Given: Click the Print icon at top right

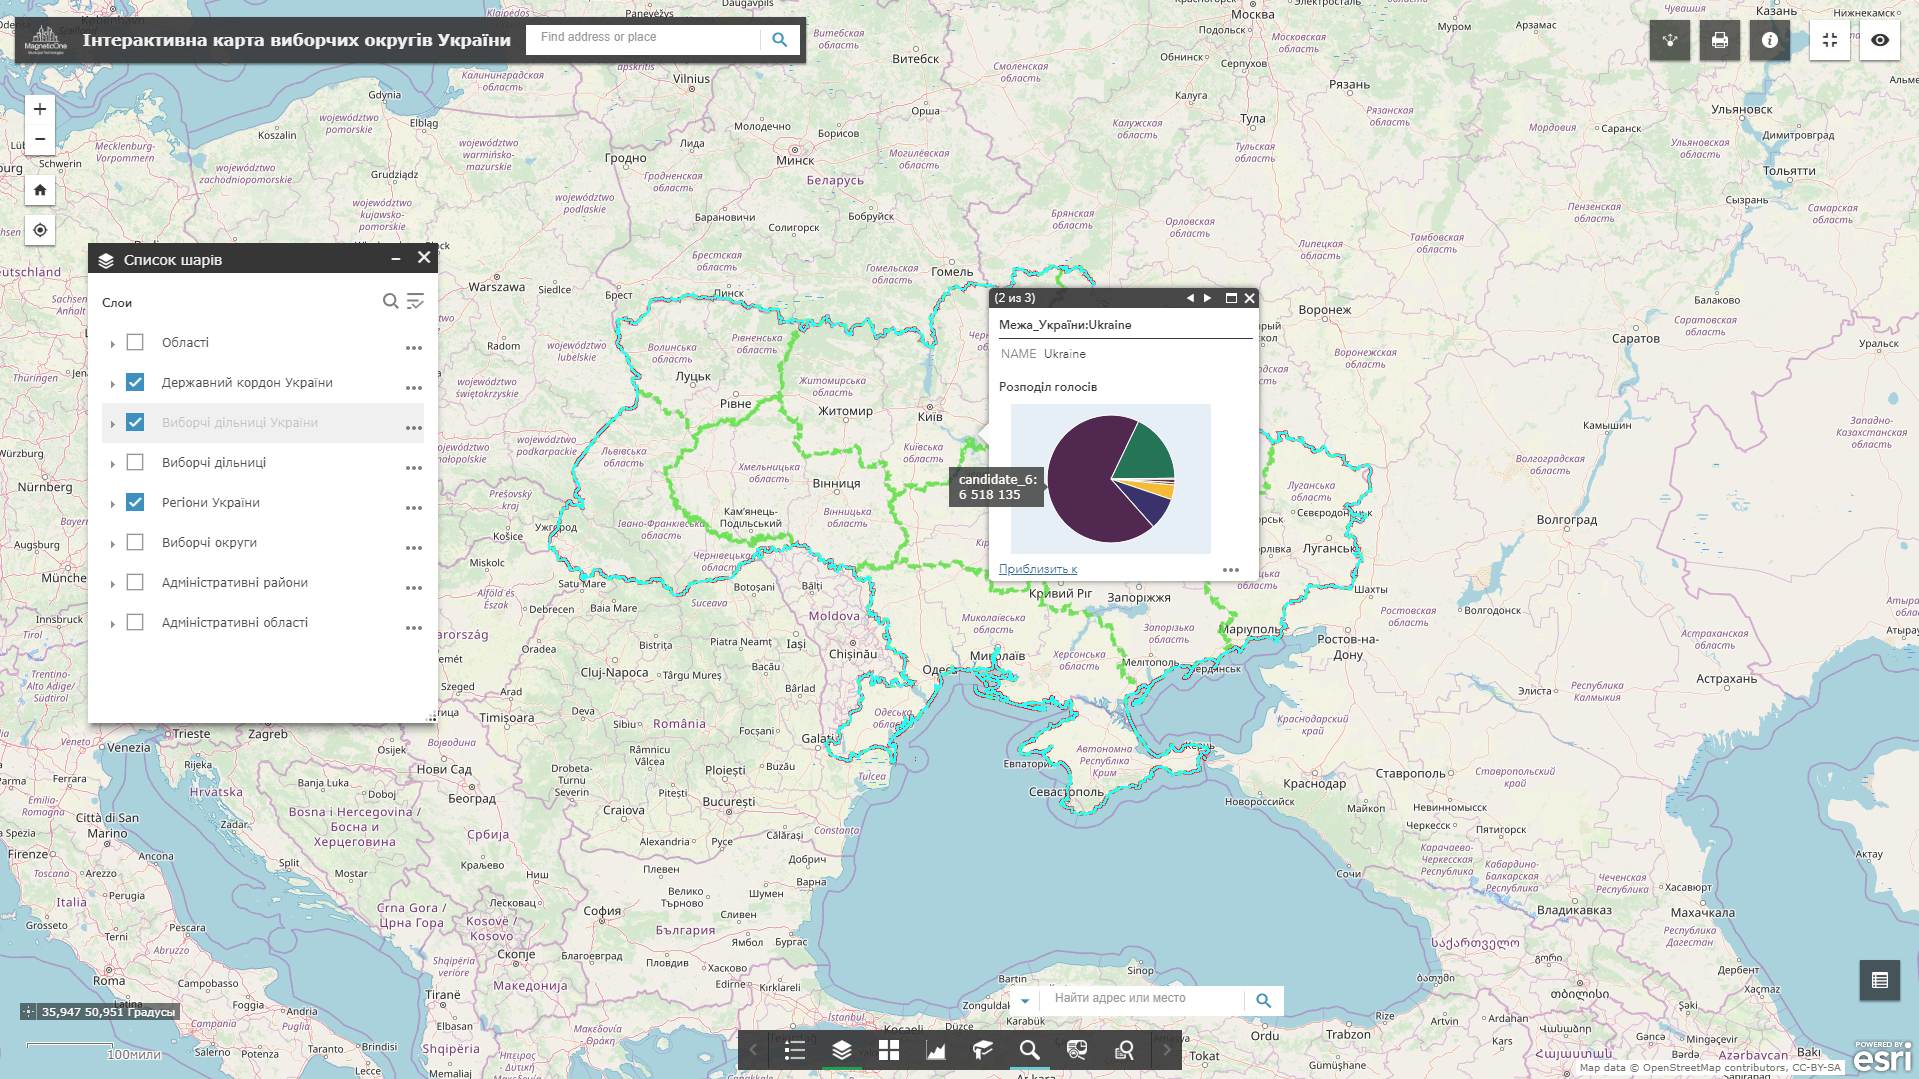Looking at the screenshot, I should coord(1719,40).
